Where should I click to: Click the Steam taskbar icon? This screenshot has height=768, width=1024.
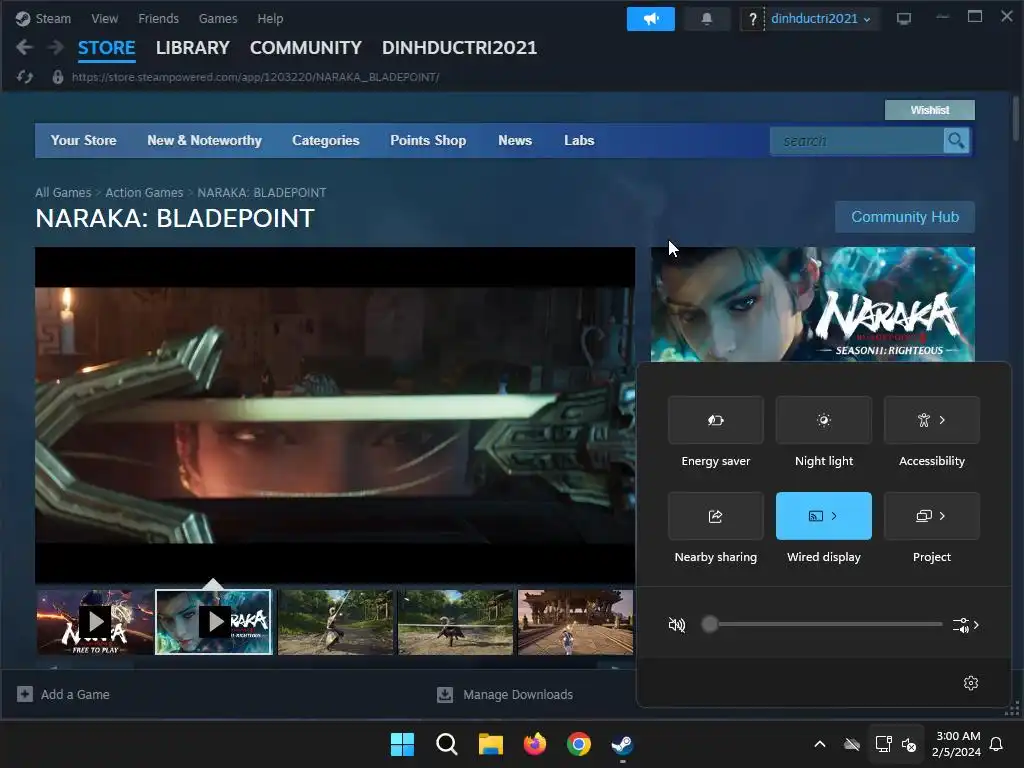click(622, 744)
